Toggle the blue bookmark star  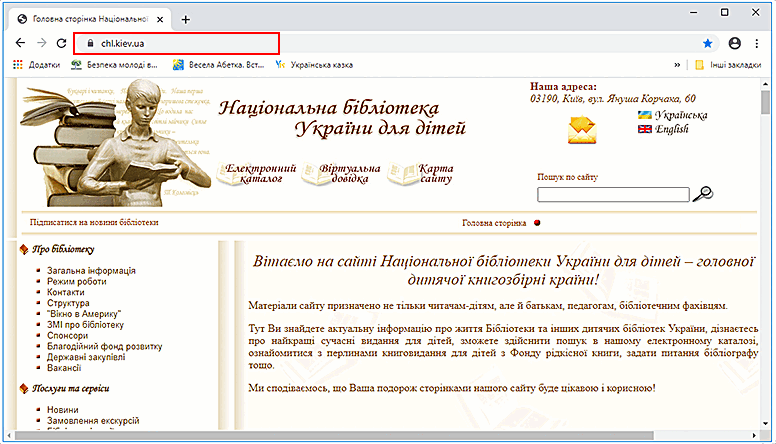tap(708, 44)
